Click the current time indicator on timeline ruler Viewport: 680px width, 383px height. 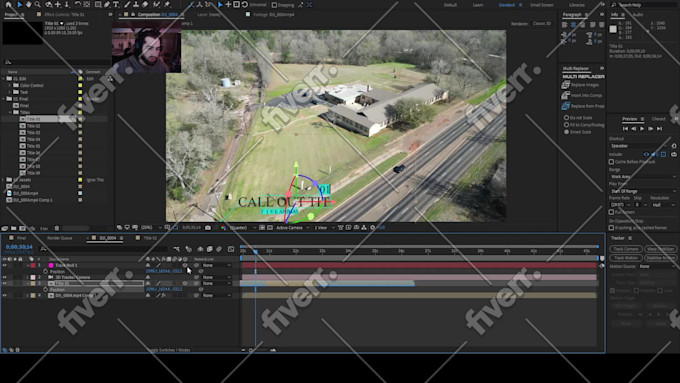(x=255, y=251)
